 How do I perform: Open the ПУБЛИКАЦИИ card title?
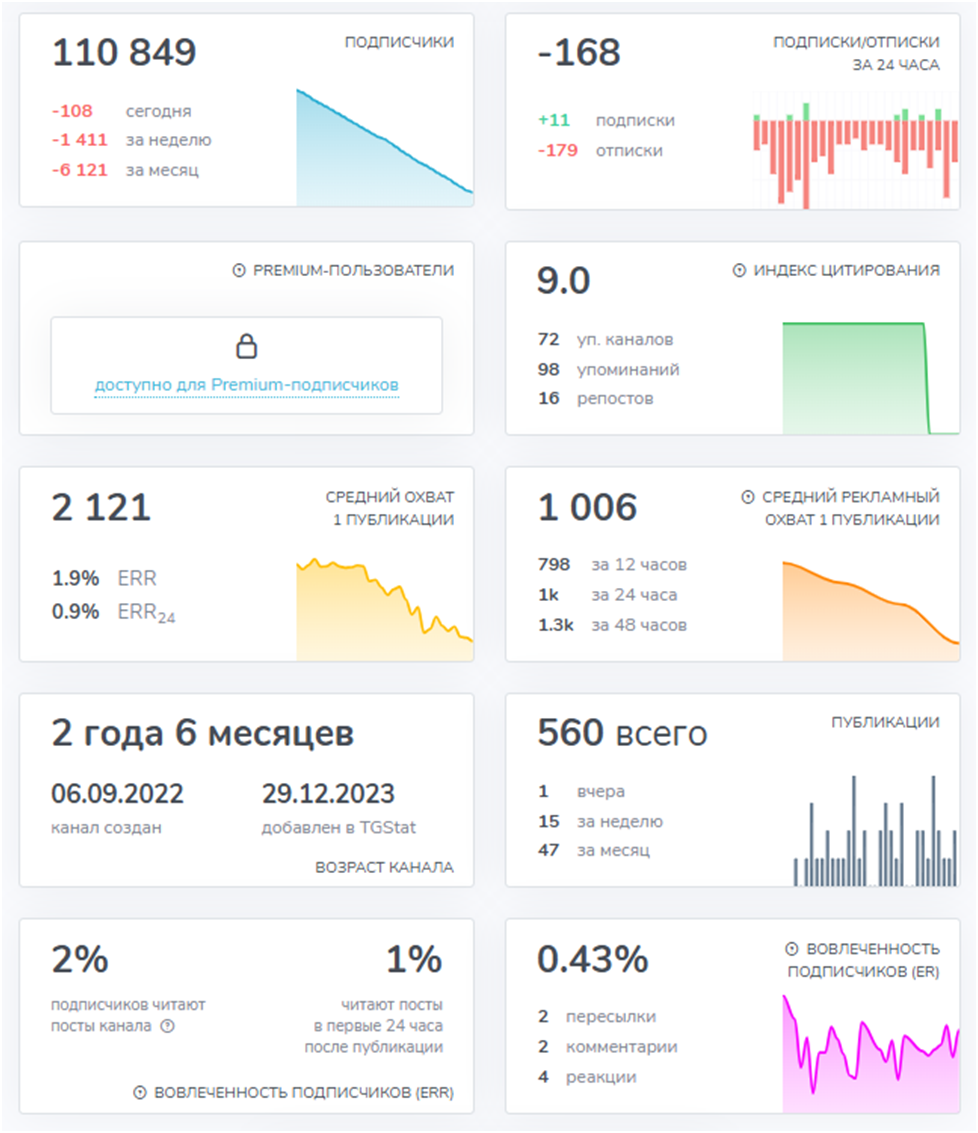point(885,722)
